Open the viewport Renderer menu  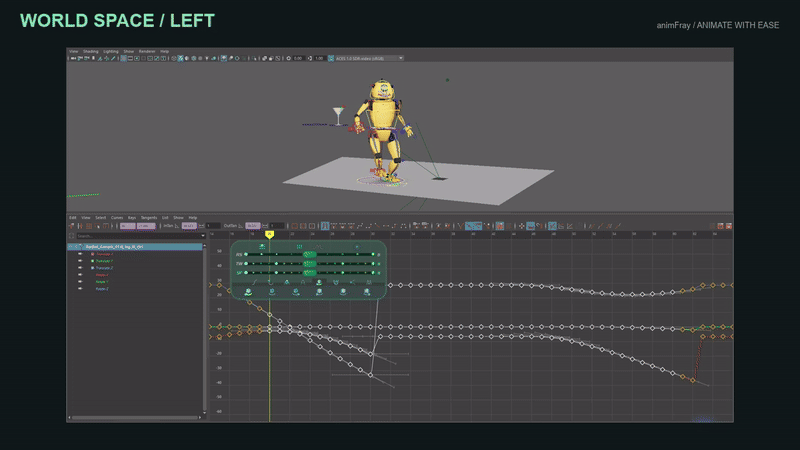(x=147, y=52)
